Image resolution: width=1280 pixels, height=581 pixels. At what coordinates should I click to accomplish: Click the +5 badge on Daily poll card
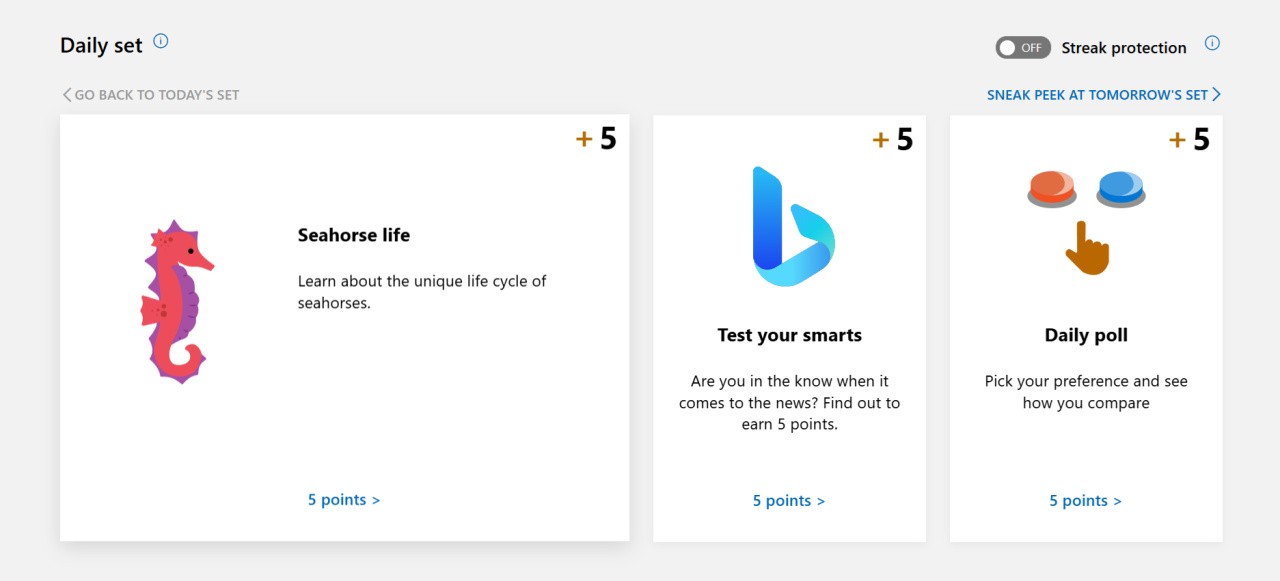[x=1190, y=140]
